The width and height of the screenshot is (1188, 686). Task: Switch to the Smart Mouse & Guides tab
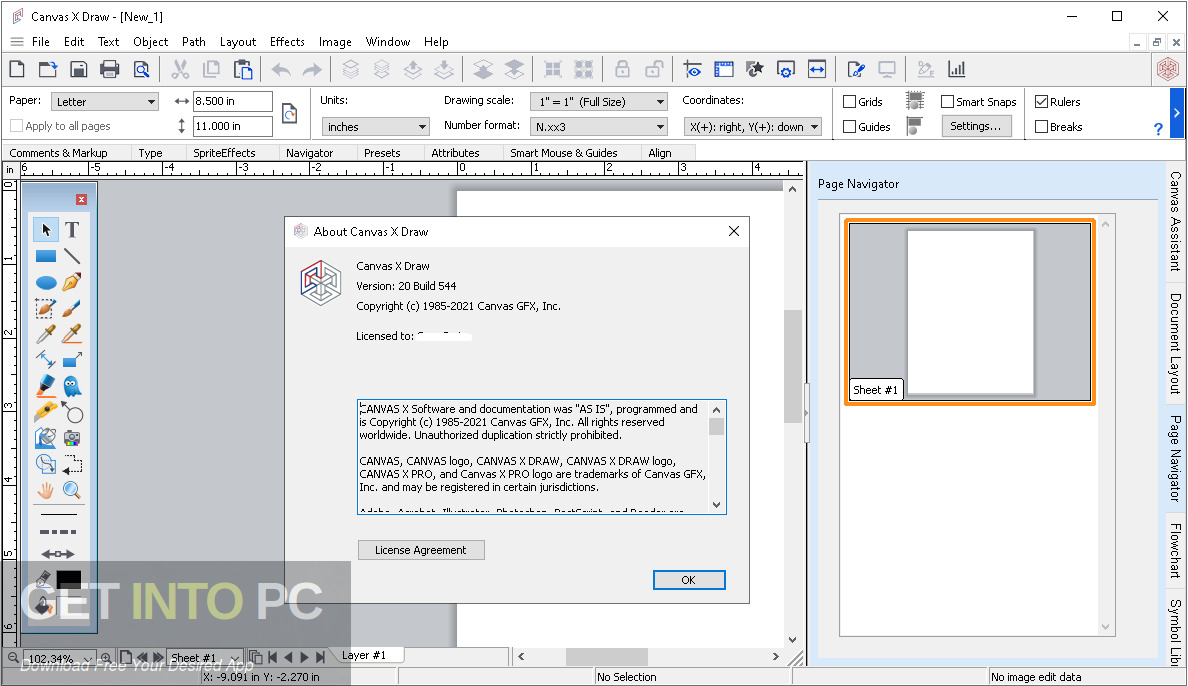point(563,152)
